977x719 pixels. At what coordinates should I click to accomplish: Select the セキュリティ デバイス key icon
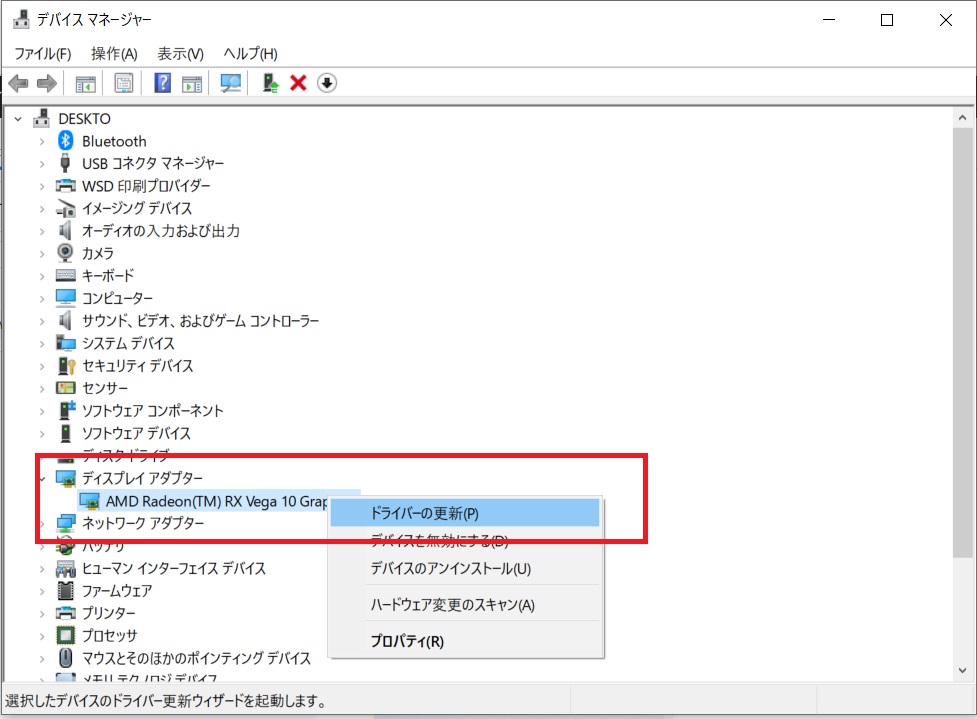(x=66, y=366)
